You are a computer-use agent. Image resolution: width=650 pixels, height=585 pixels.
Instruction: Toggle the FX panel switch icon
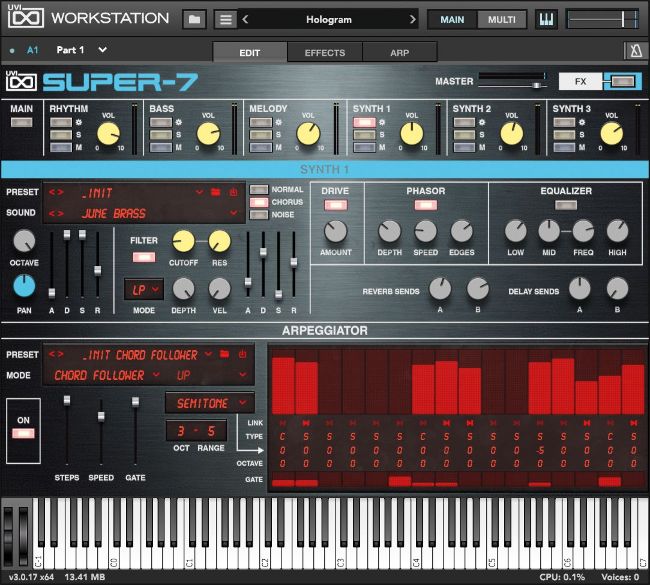623,81
